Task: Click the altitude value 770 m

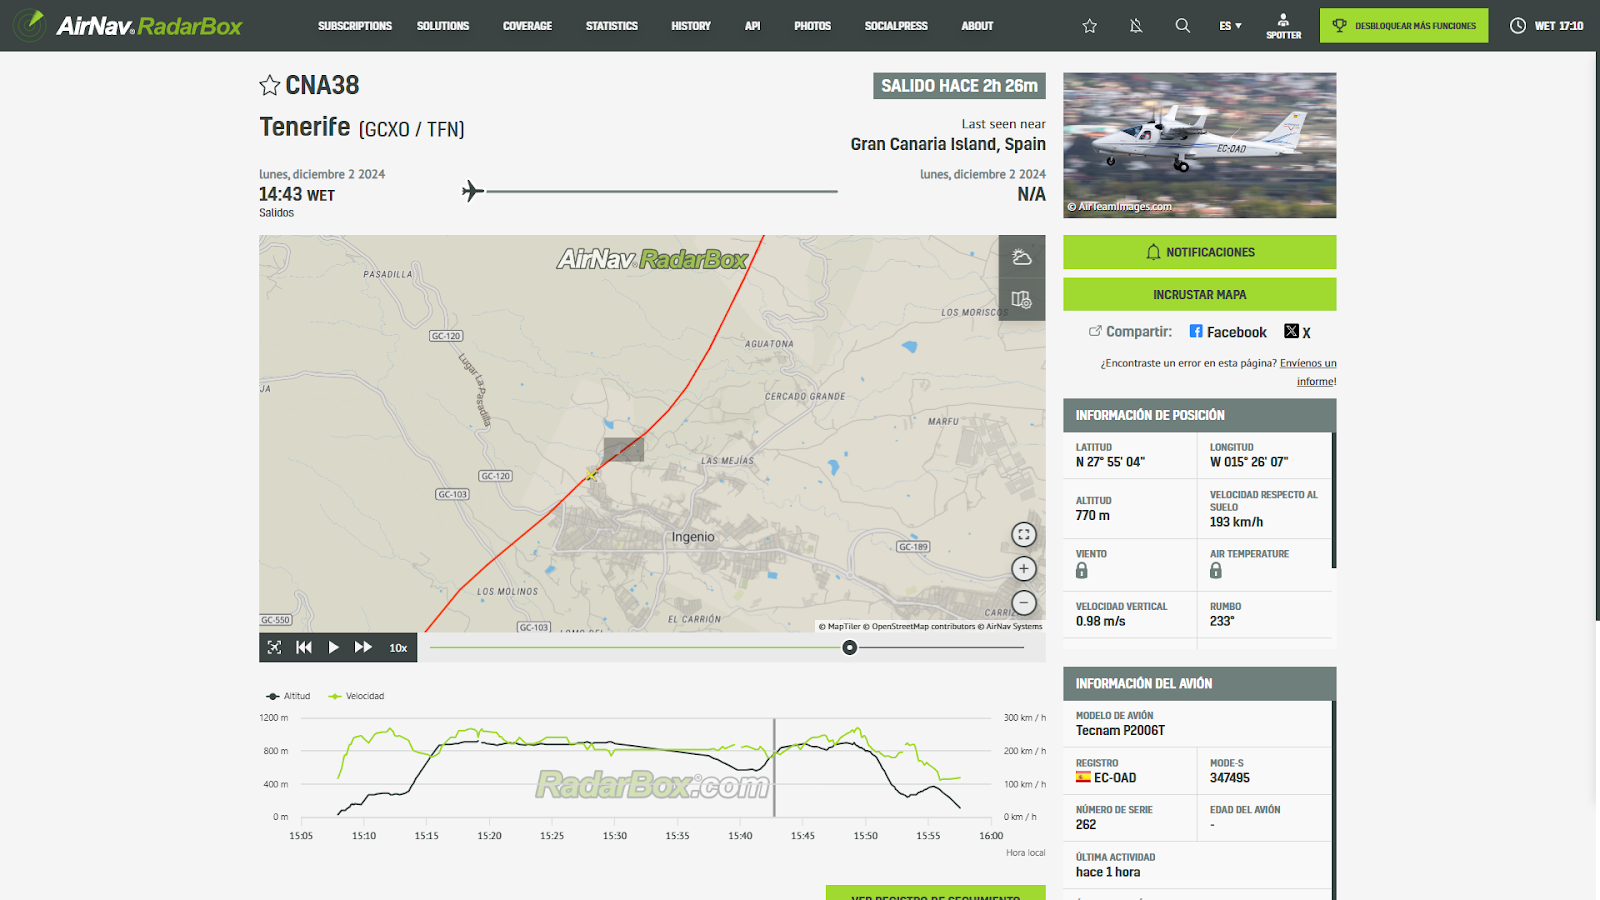Action: click(x=1093, y=516)
